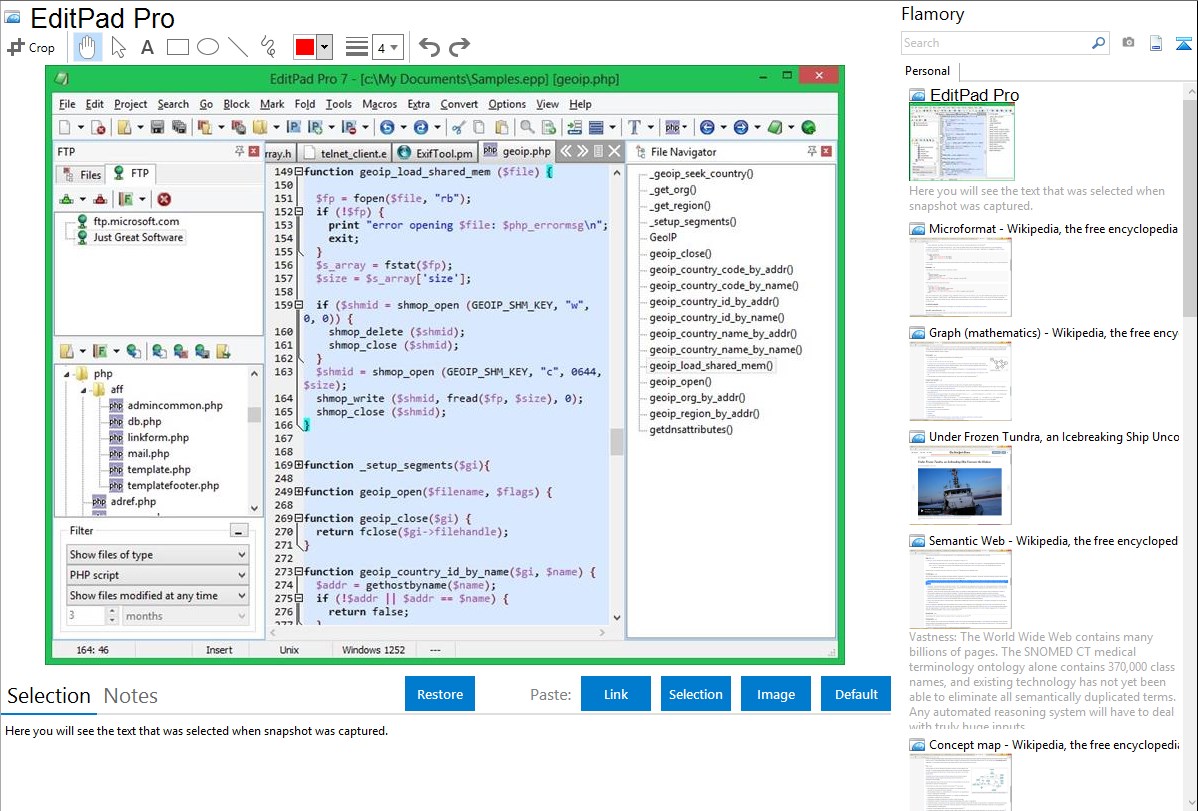The image size is (1198, 811).
Task: Click the magnifier Find icon in EditPad toolbar
Action: [527, 128]
